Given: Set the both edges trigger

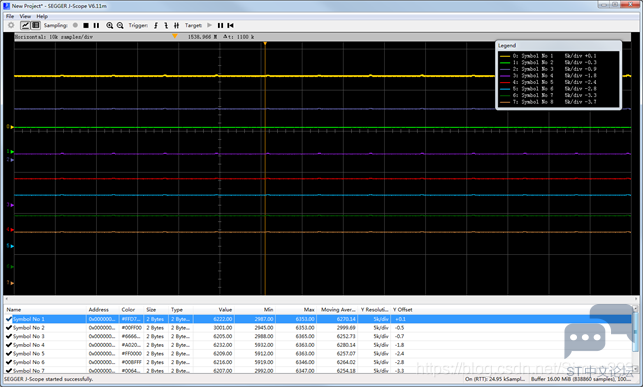Looking at the screenshot, I should (x=176, y=25).
